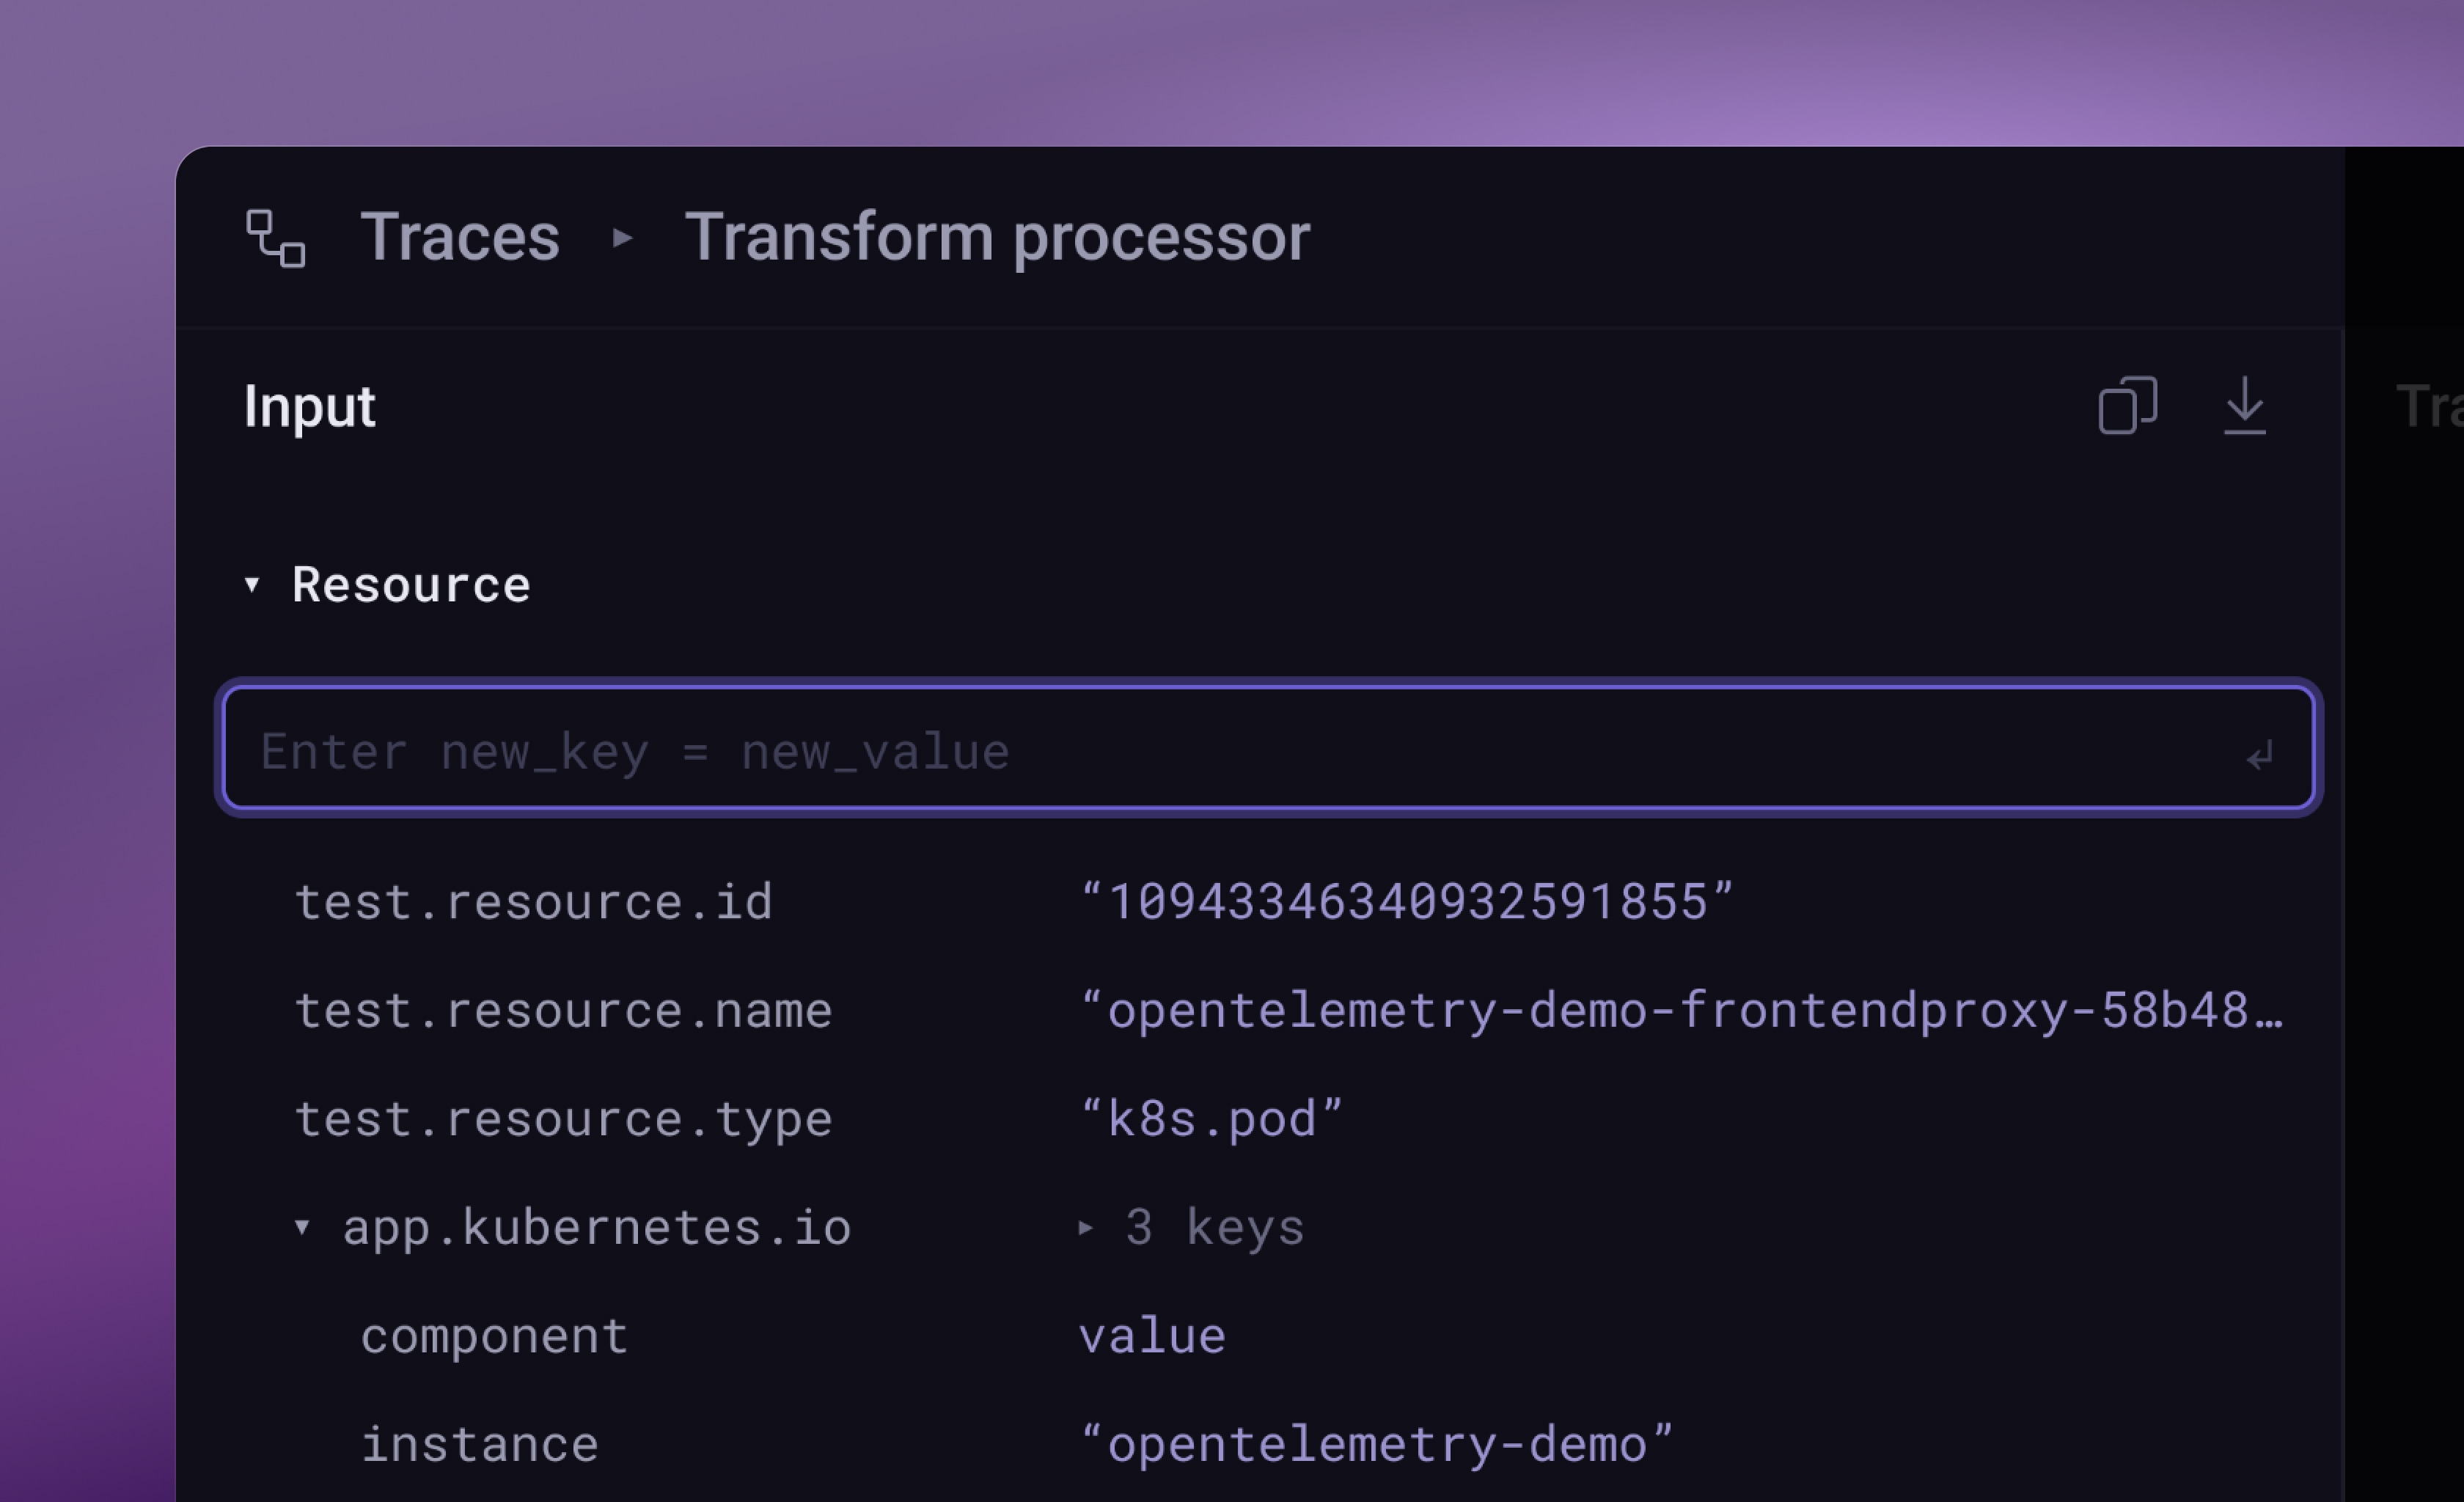Select the instance key row
The width and height of the screenshot is (2464, 1502).
pos(479,1445)
